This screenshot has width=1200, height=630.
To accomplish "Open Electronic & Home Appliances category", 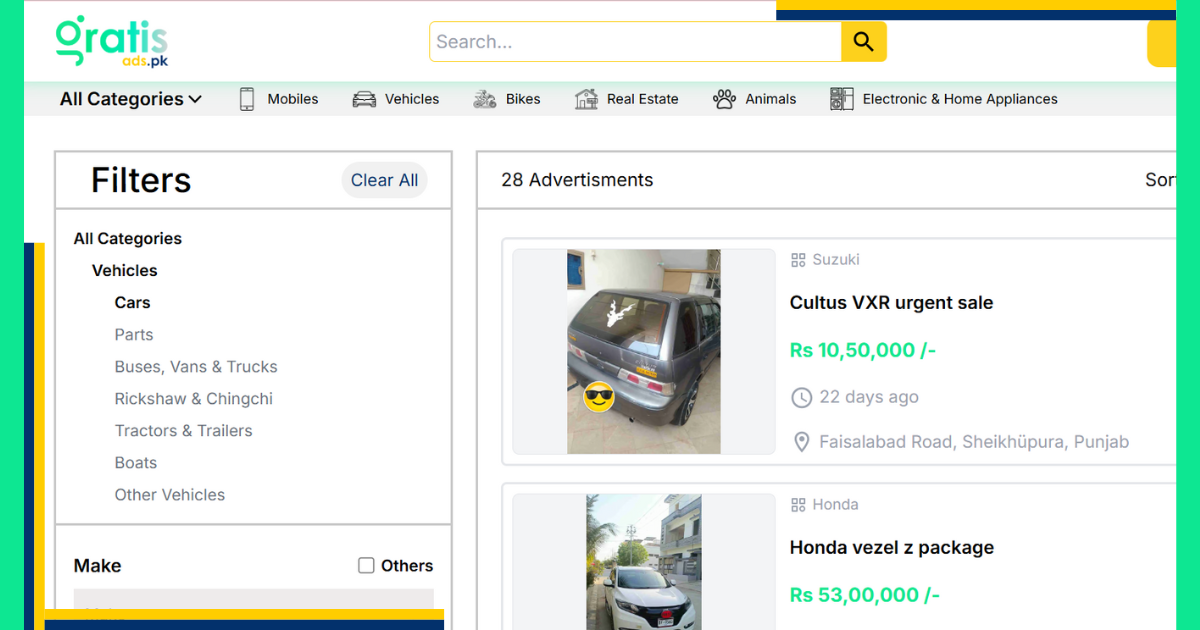I will click(960, 99).
